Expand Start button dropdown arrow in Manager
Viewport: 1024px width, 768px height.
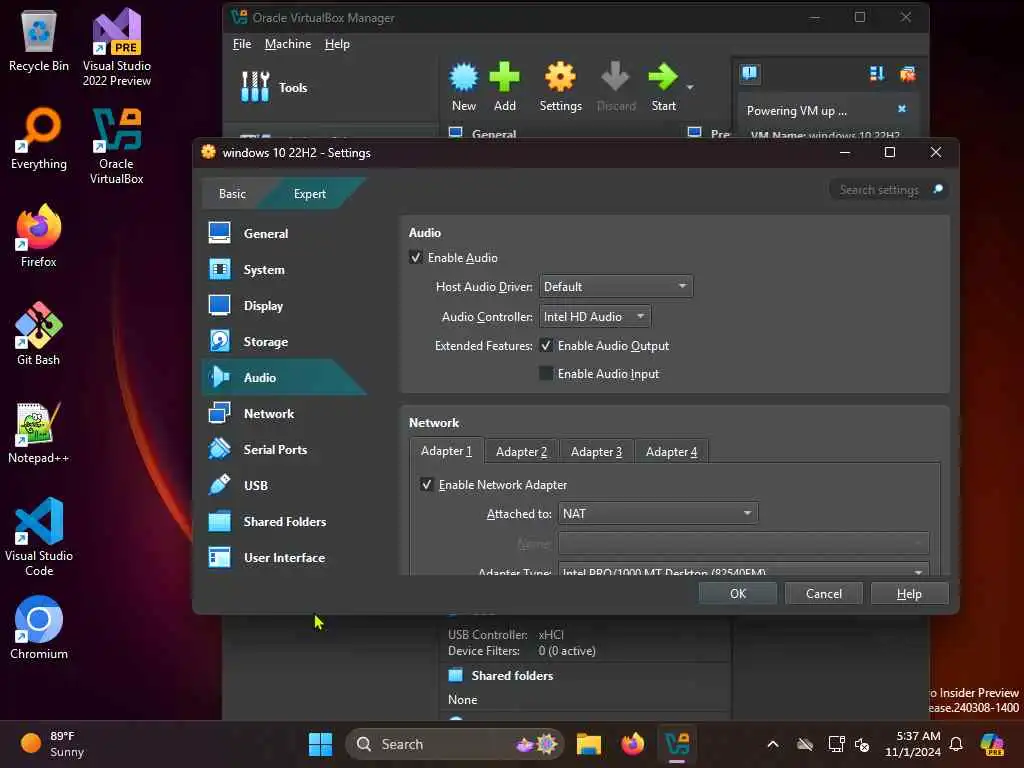(690, 87)
